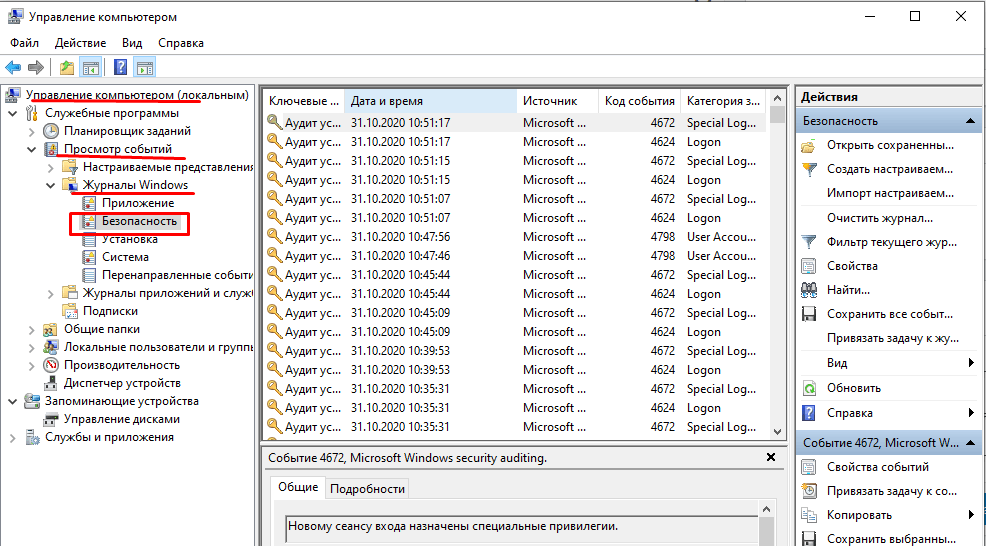Select the Подписки tree item

[110, 311]
